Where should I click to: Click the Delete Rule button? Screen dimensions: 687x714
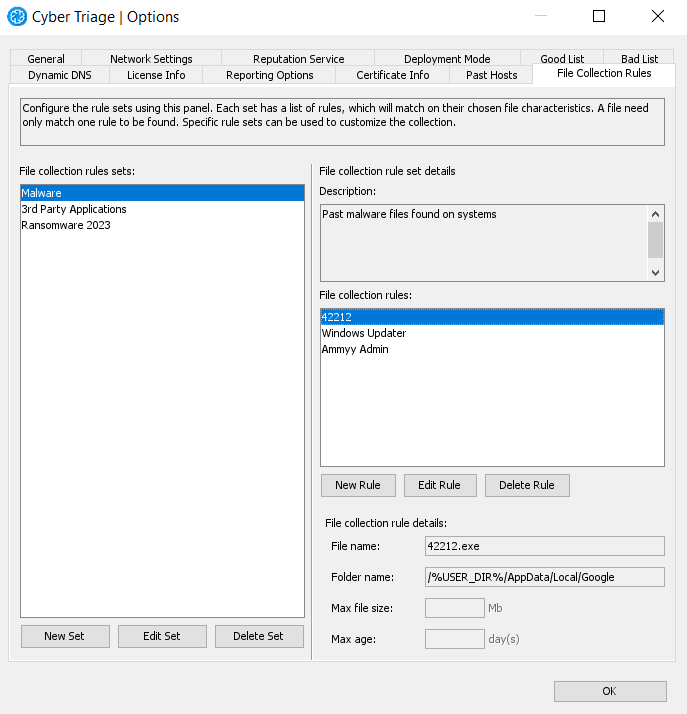527,485
